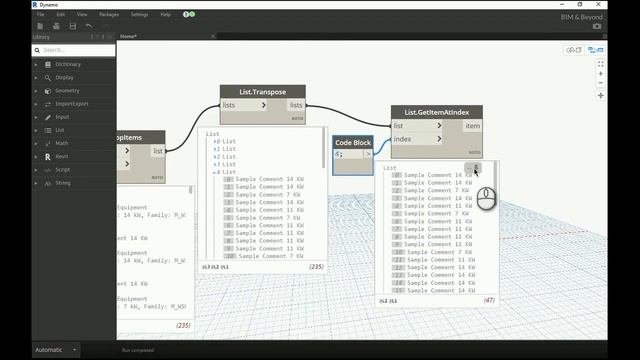The image size is (640, 360).
Task: Switch to graph view navigation mode
Action: pos(595,50)
